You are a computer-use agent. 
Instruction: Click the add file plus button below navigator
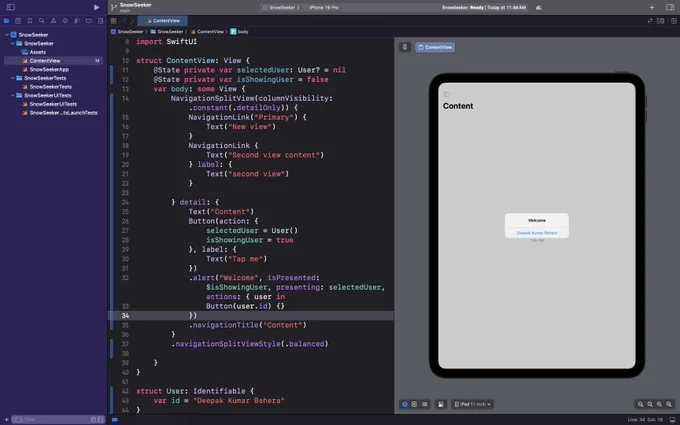(x=6, y=419)
